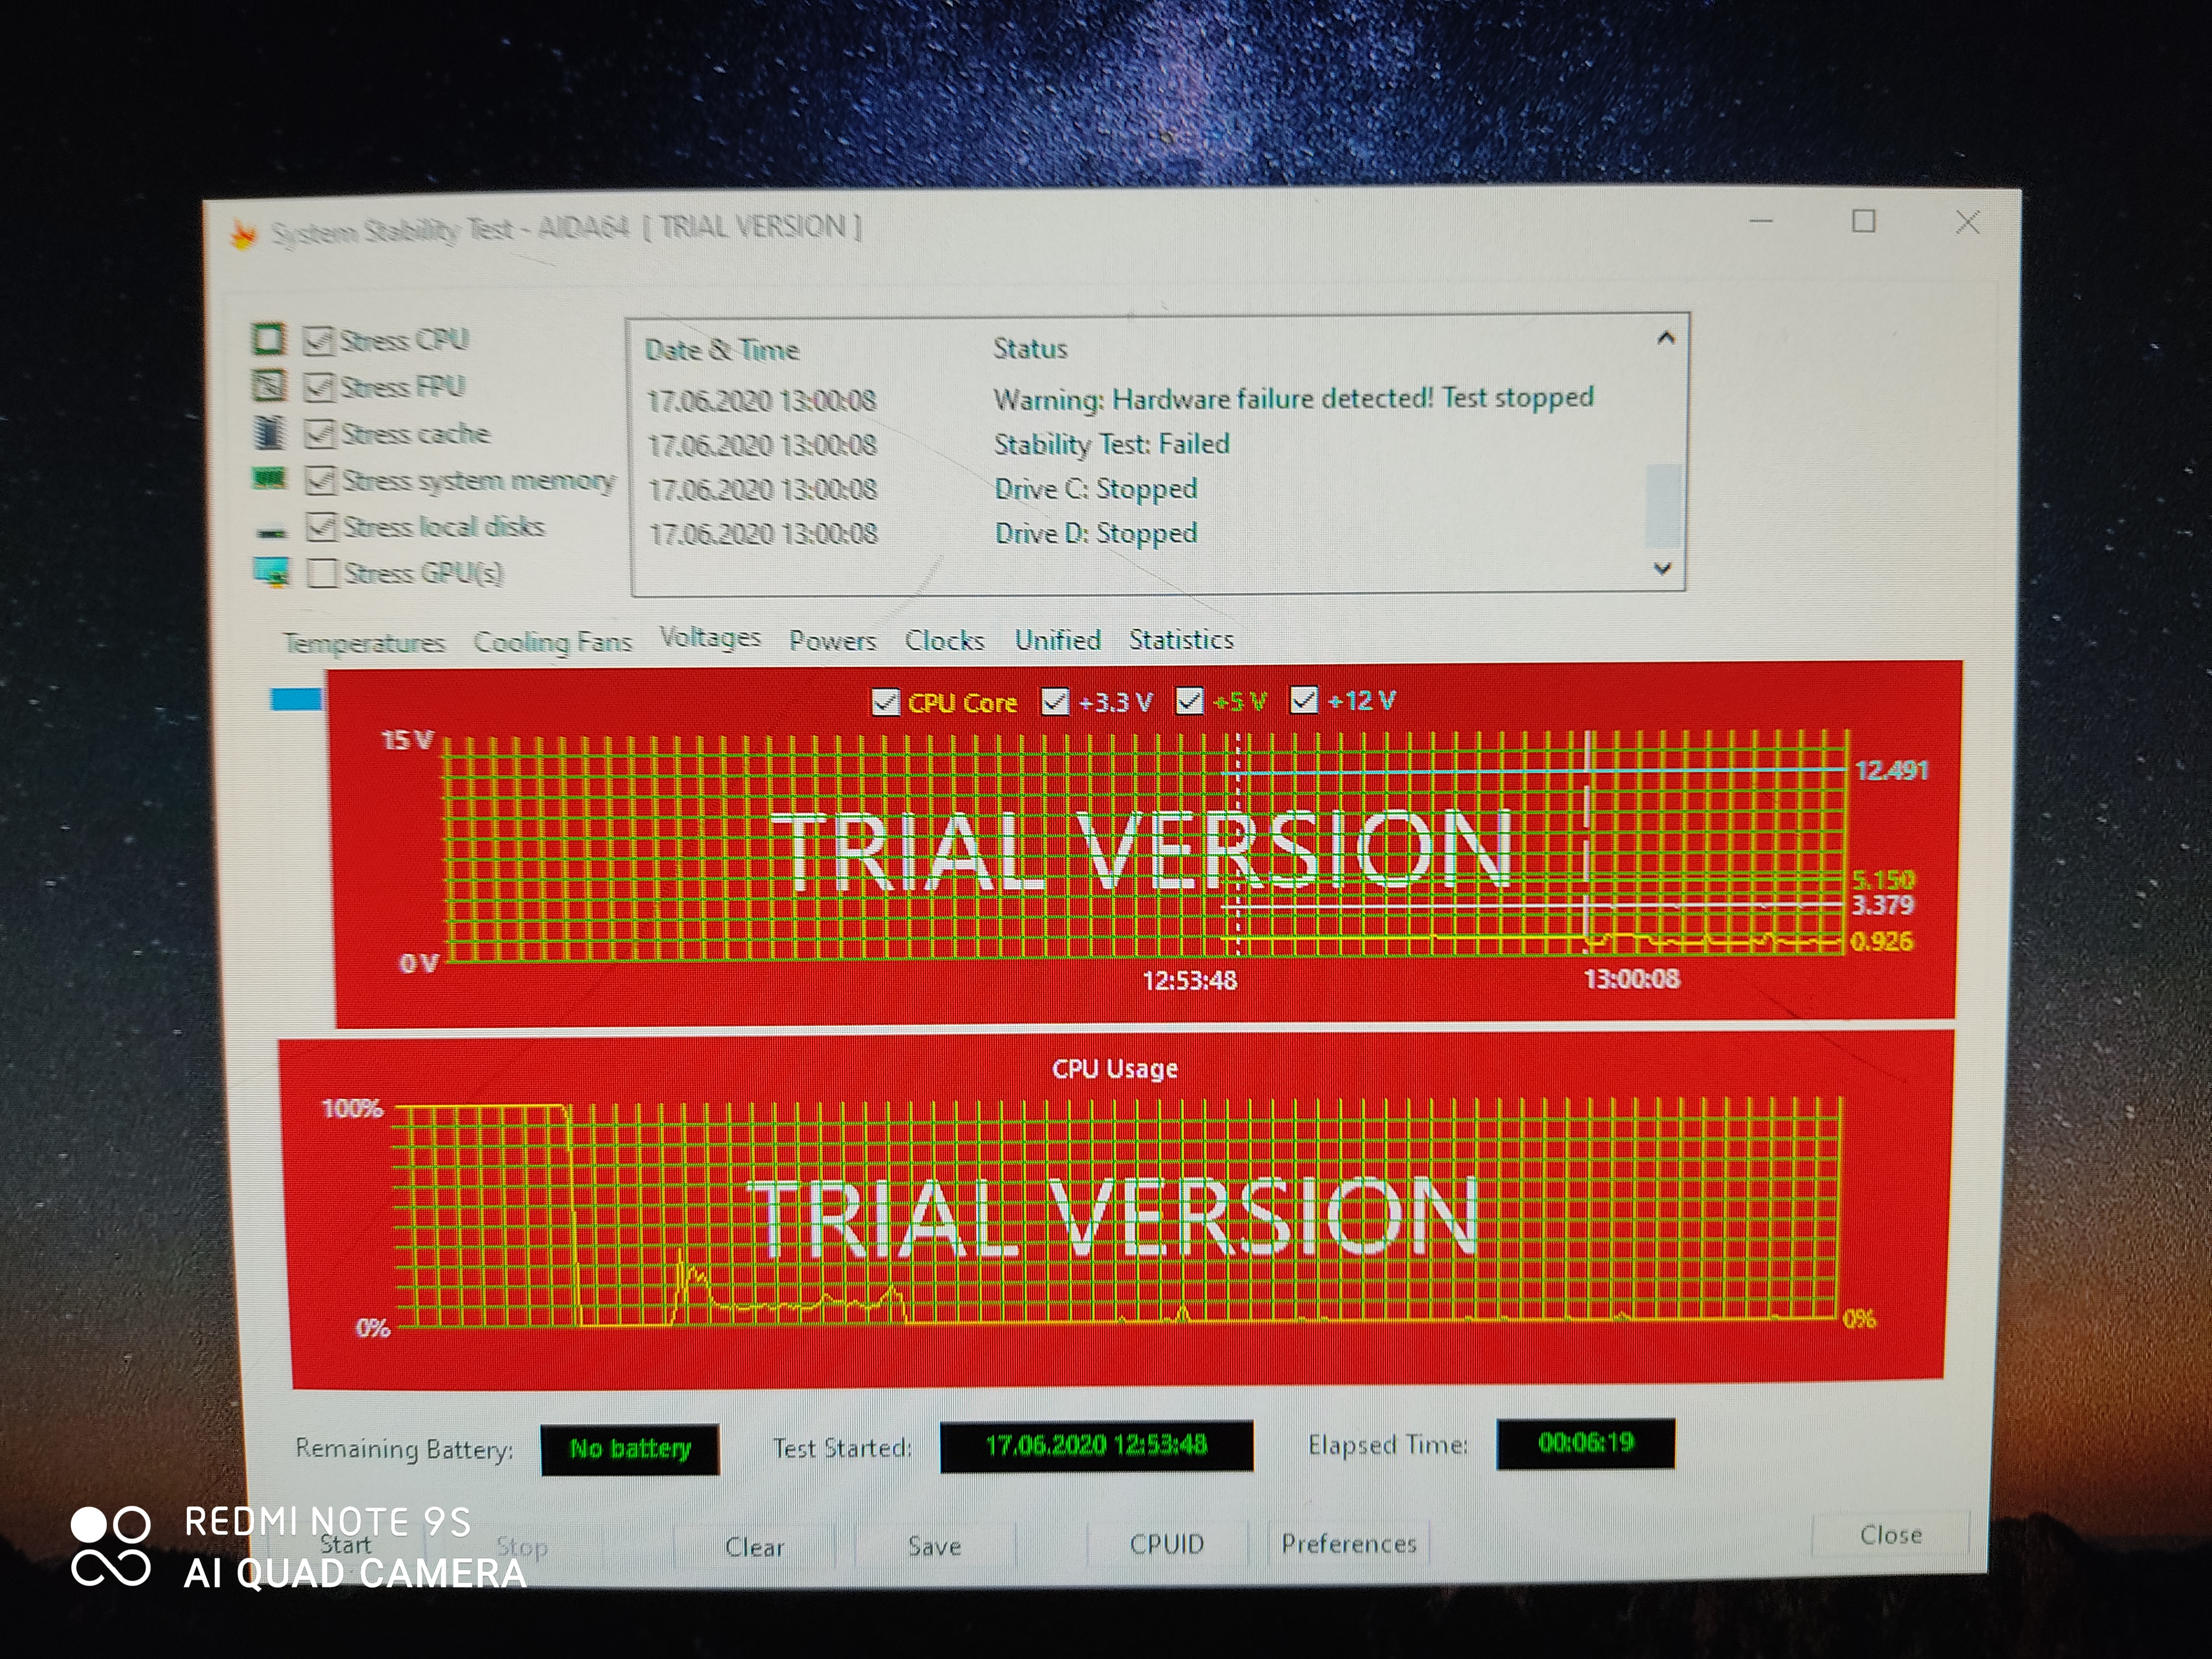Click the Stop button
2212x1659 pixels.
522,1547
